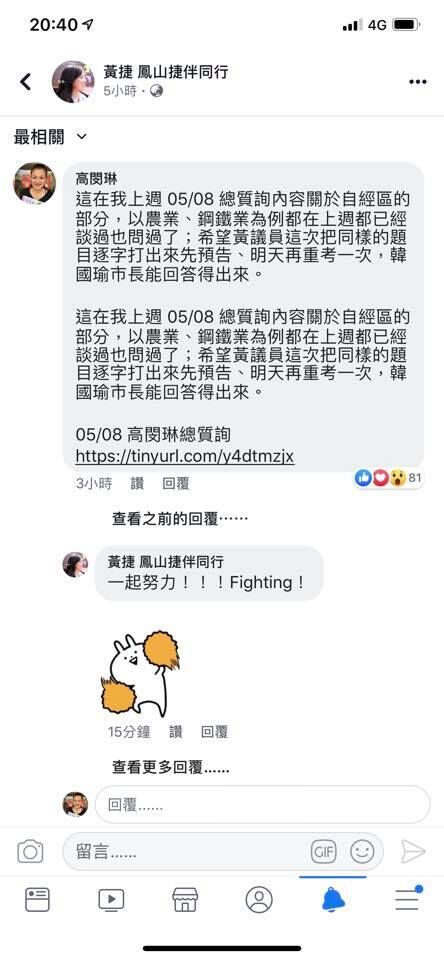Viewport: 444px width, 960px height.
Task: Like 高閔琳's comment with 讚
Action: [x=137, y=484]
